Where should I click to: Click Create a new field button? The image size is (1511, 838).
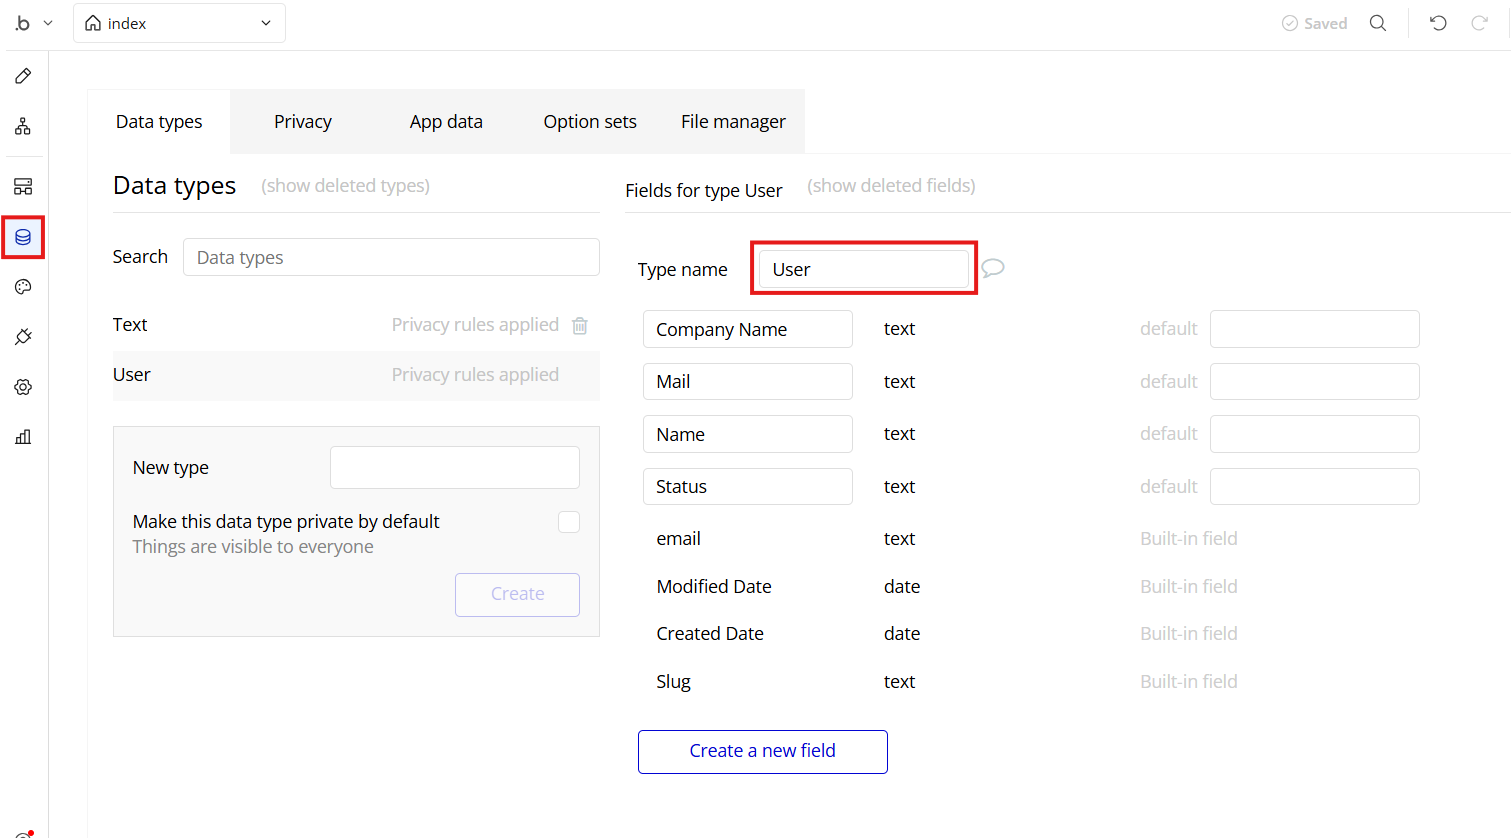[762, 751]
